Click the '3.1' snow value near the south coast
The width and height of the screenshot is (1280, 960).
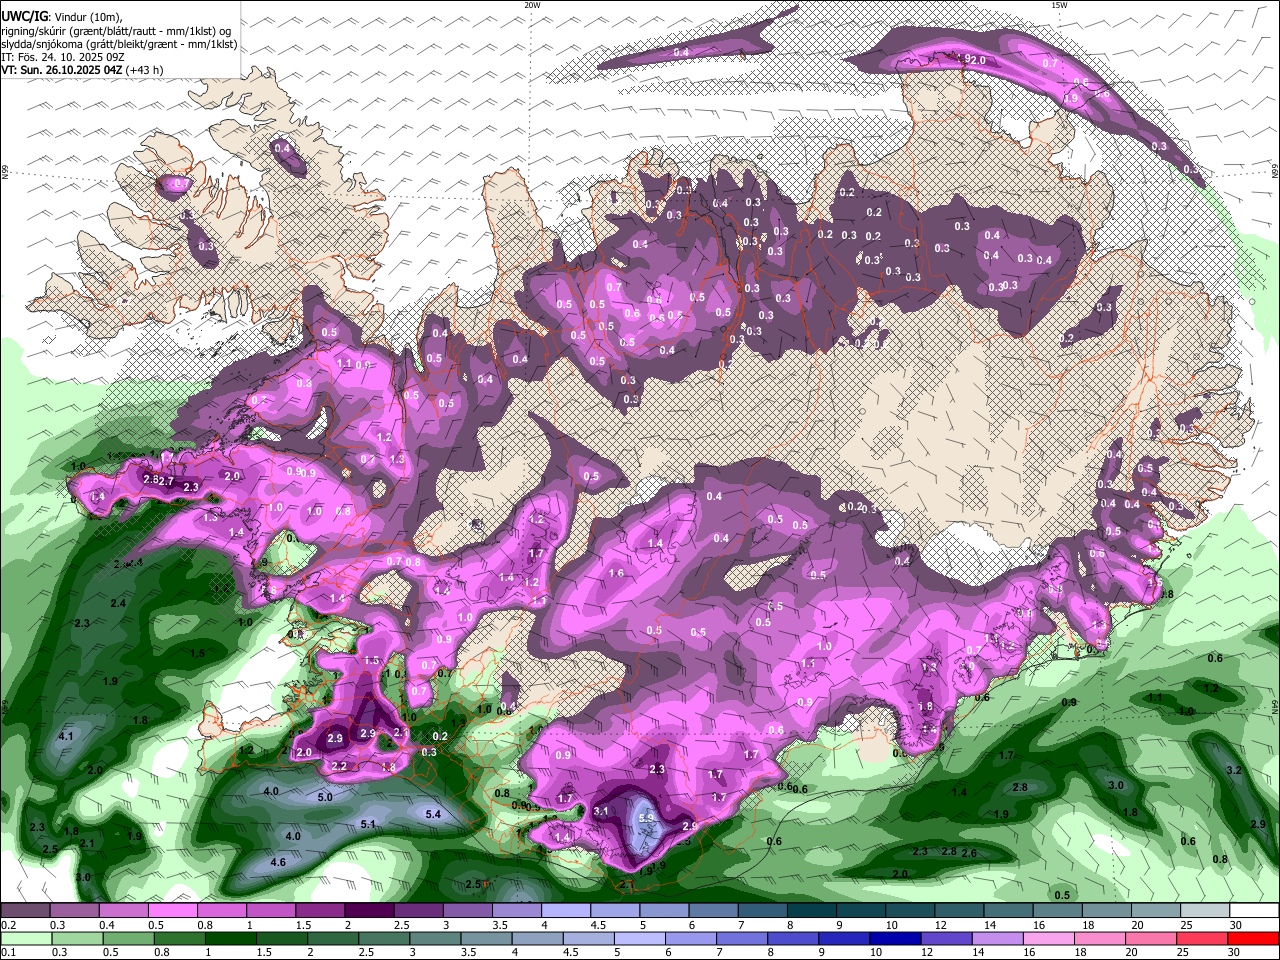(x=601, y=811)
